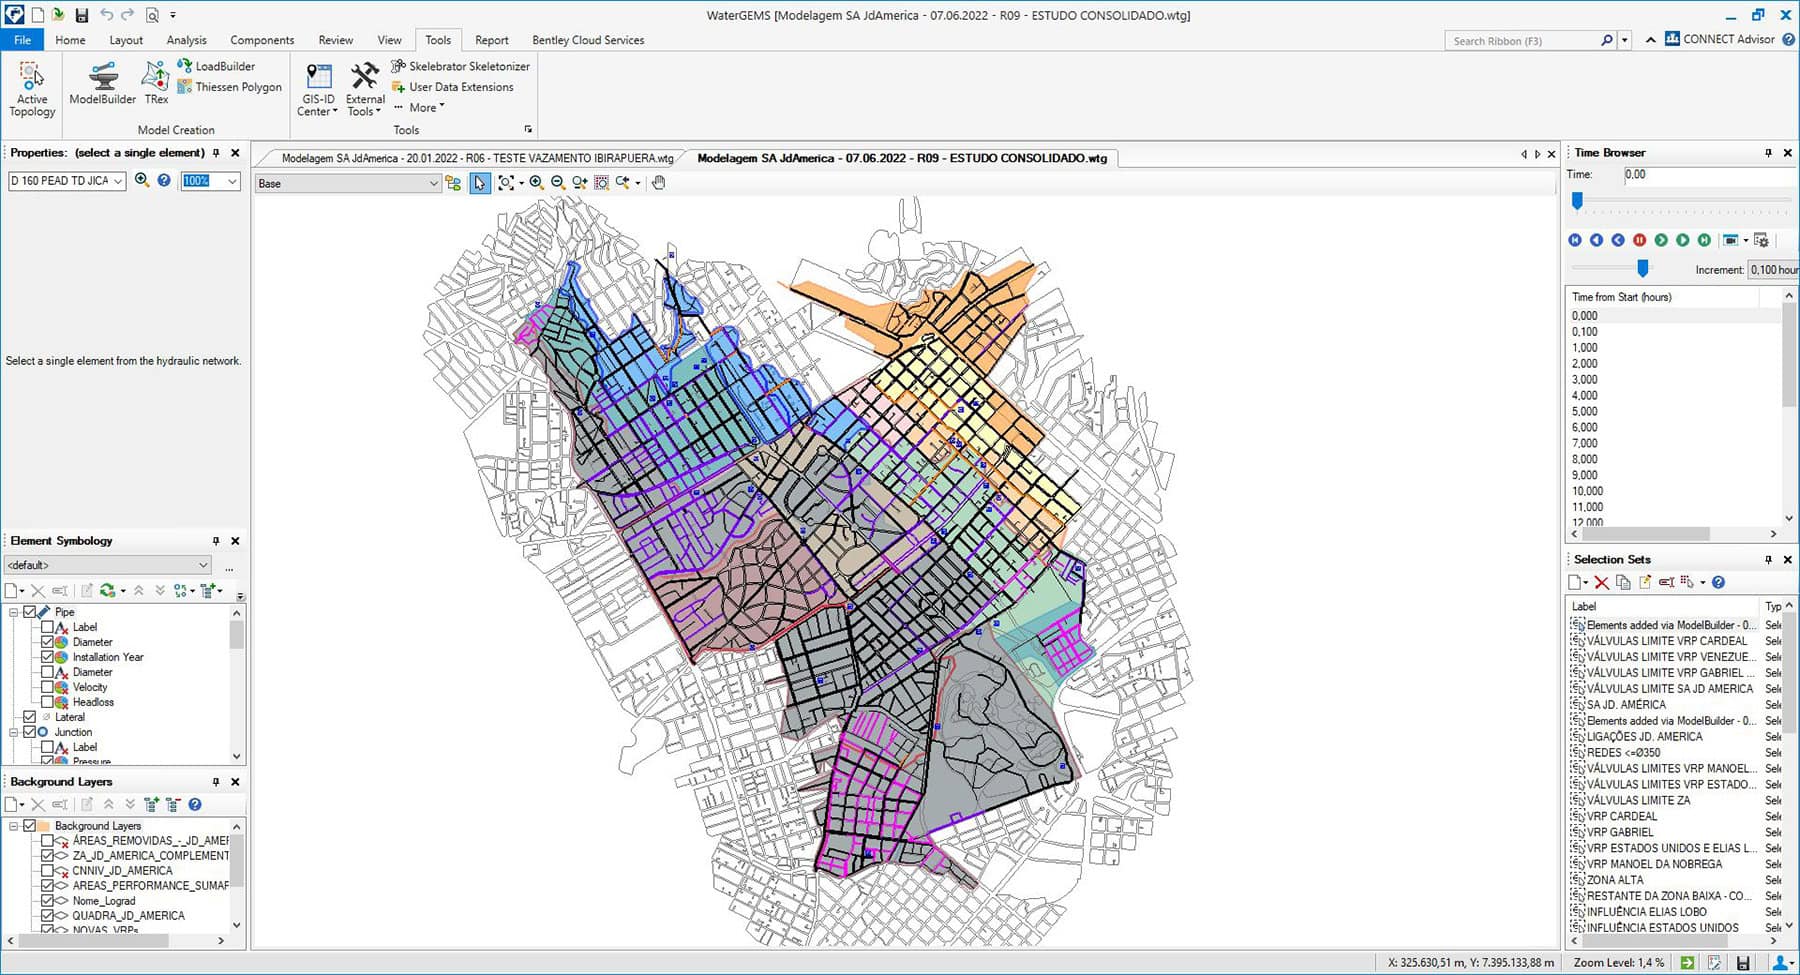Enable Pipe Headloss color coding
Screen dimensions: 1800x975
(47, 702)
